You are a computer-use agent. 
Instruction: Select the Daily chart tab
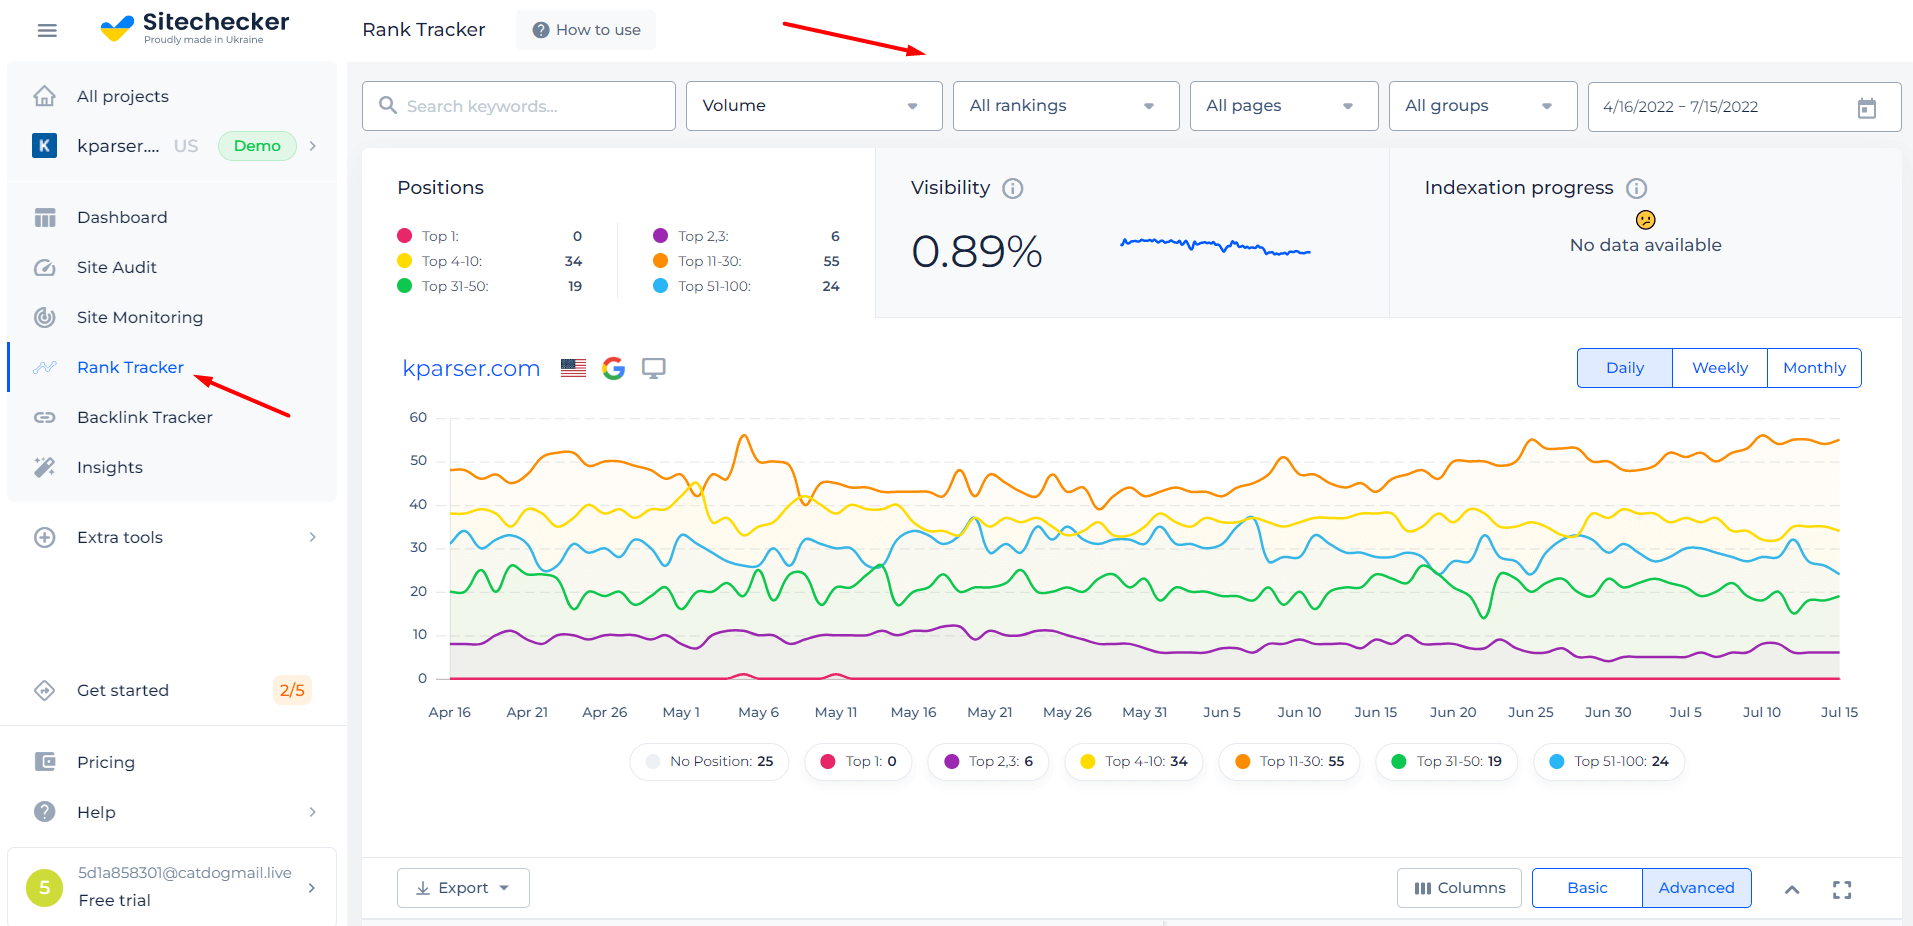click(1625, 368)
